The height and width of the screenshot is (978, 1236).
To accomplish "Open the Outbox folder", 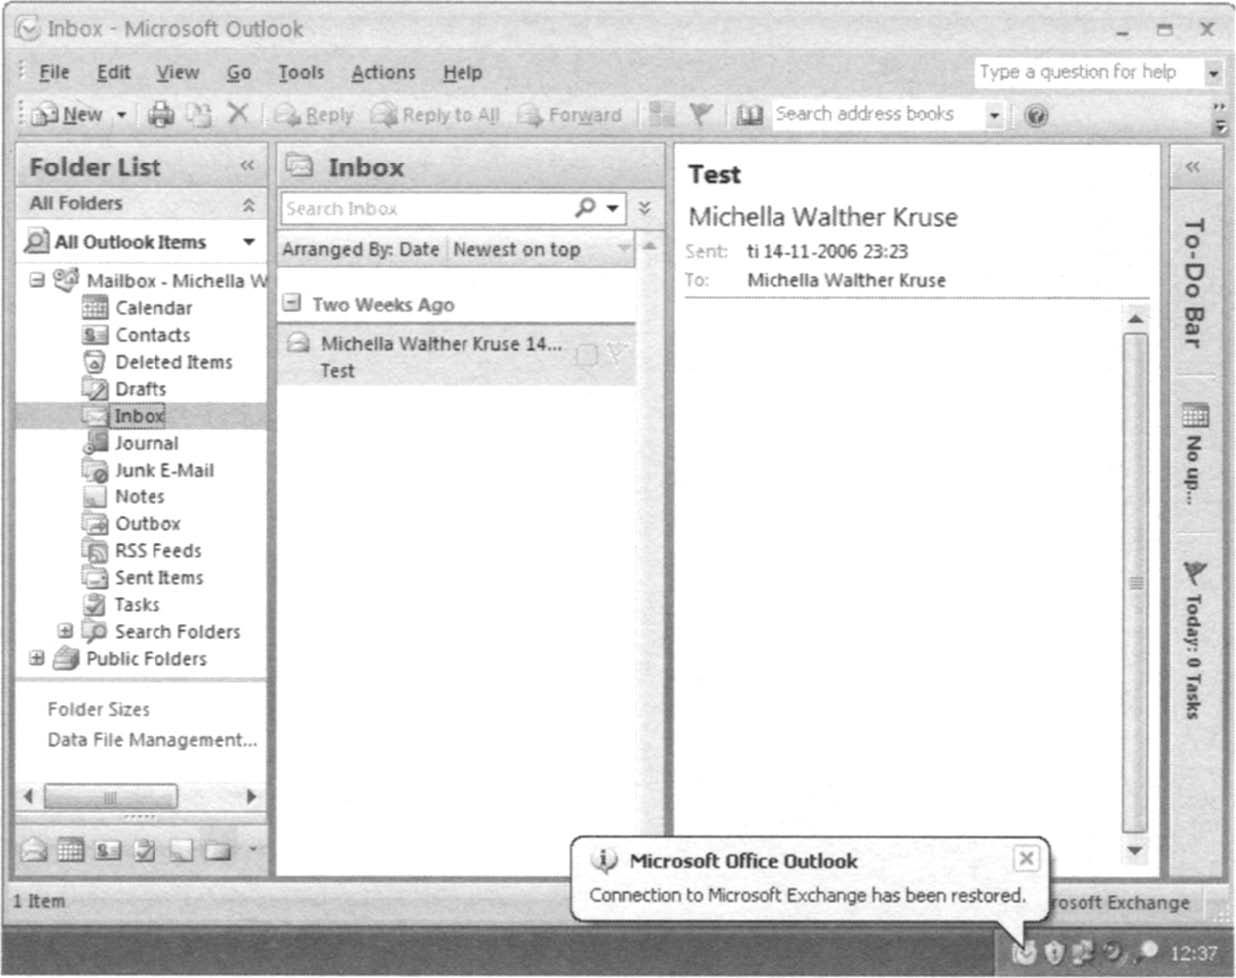I will pos(147,523).
